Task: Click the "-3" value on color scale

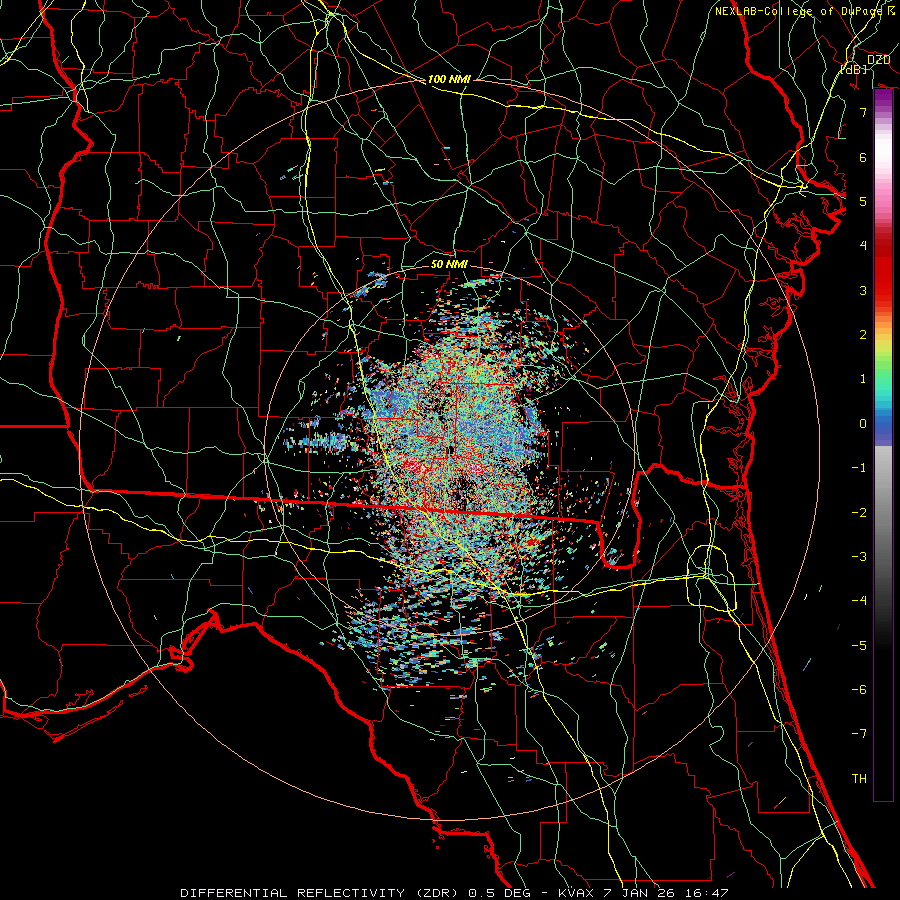Action: 859,556
